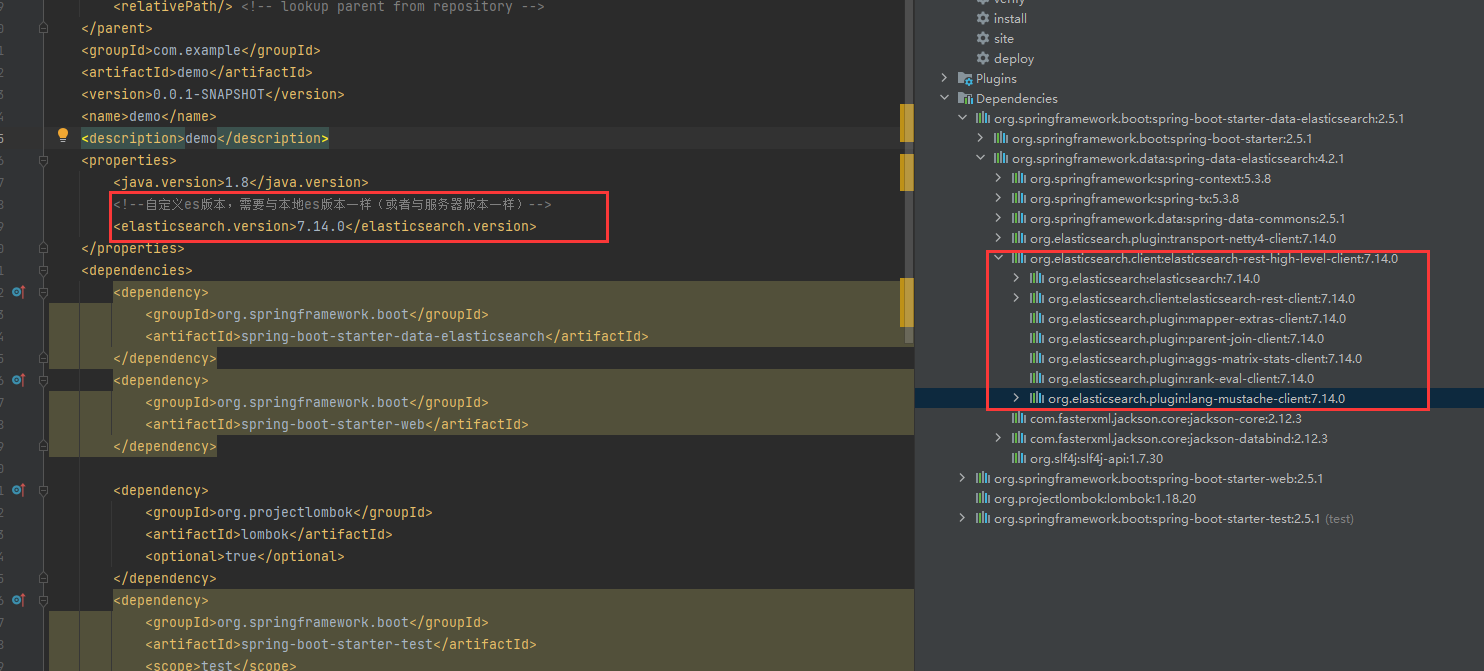Expand elasticsearch-rest-client:7.14.0 node
The height and width of the screenshot is (671, 1484).
(x=1016, y=298)
